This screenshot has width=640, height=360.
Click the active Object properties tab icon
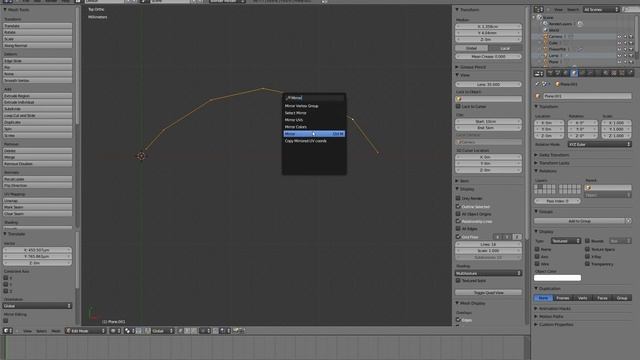(574, 73)
